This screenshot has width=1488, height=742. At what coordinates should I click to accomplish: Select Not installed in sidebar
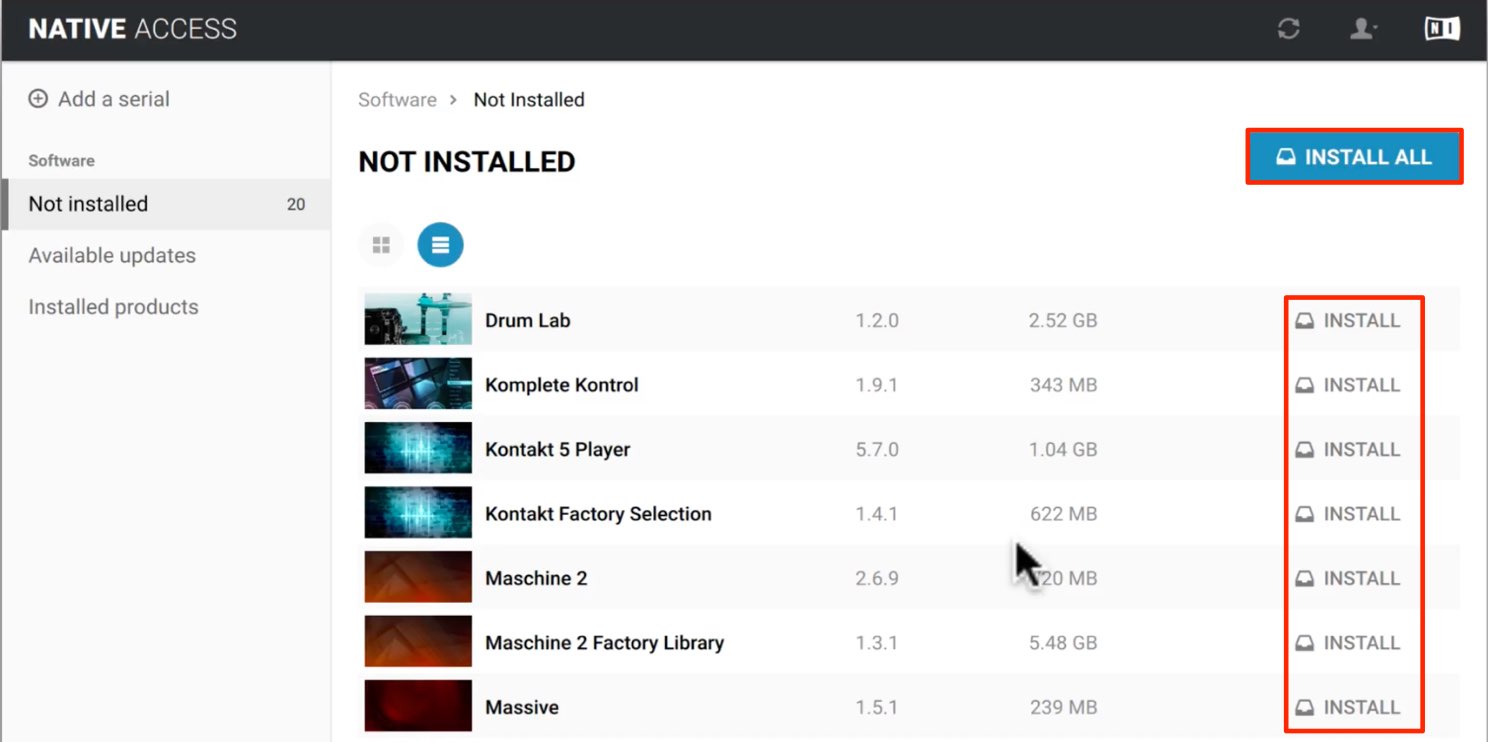tap(166, 204)
